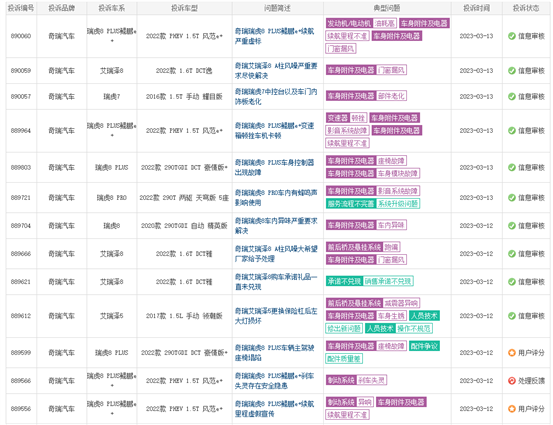Screen dimensions: 553x425
Task: Click the 变速器 category tag
Action: (x=338, y=118)
